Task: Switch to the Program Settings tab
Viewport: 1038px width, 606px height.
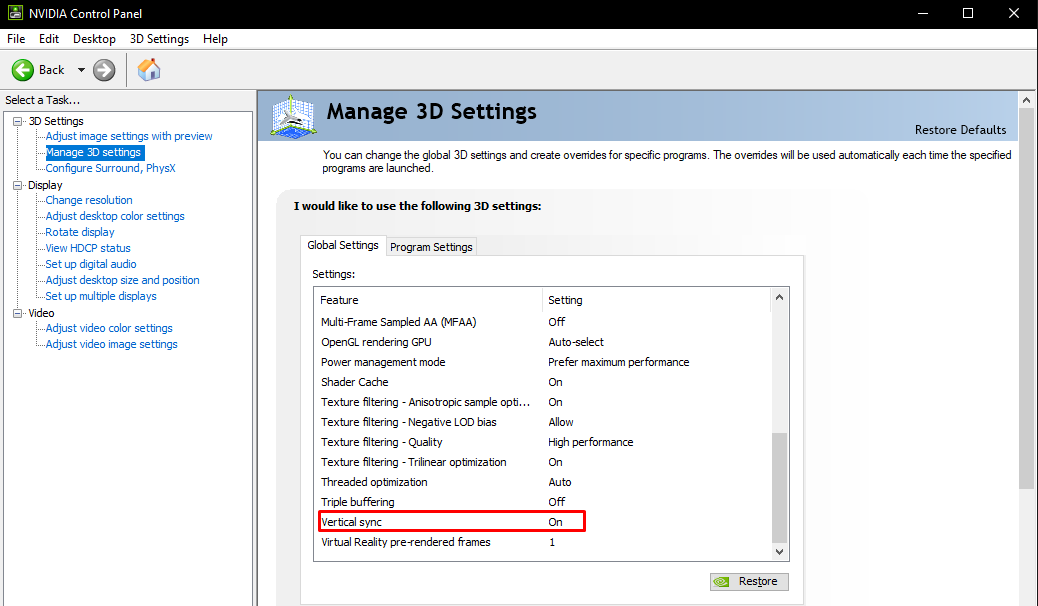Action: click(432, 247)
